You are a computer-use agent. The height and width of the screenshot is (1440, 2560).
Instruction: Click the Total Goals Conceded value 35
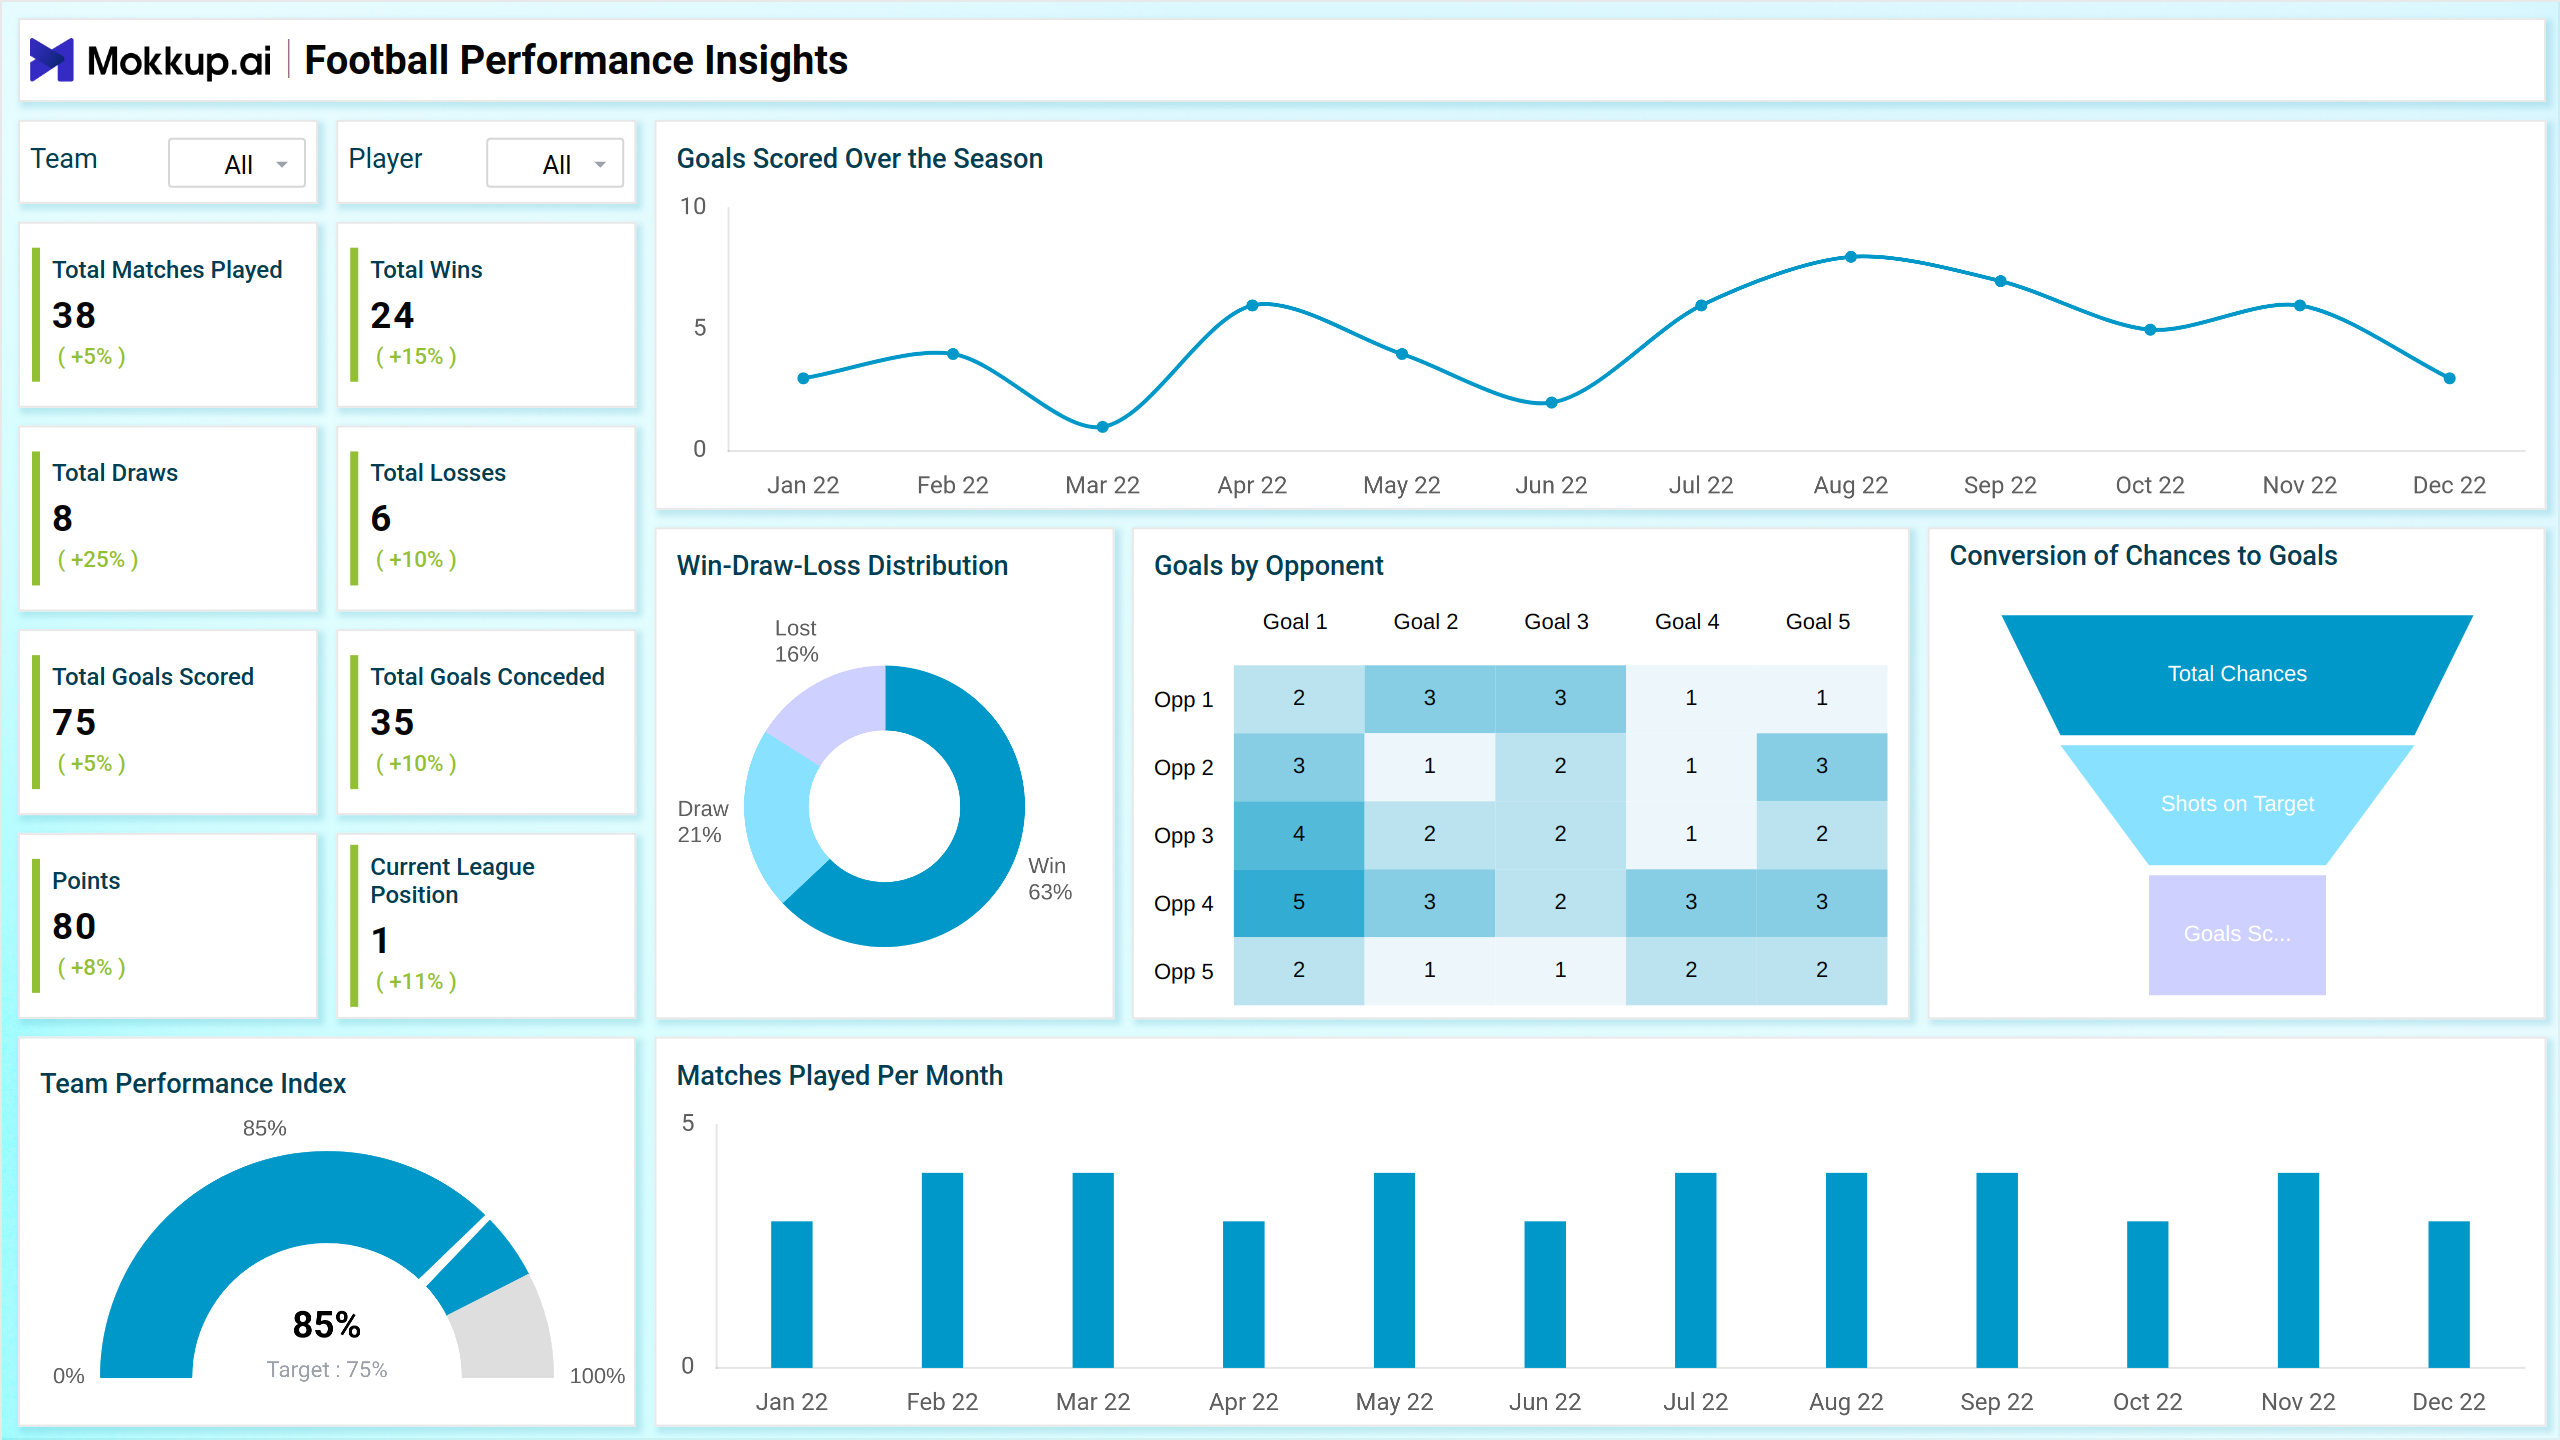click(392, 722)
